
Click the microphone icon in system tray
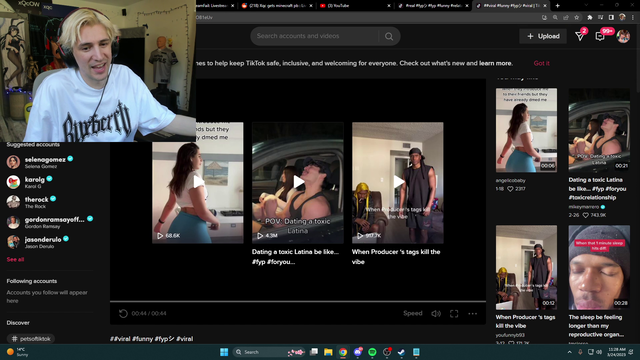pyautogui.click(x=580, y=352)
